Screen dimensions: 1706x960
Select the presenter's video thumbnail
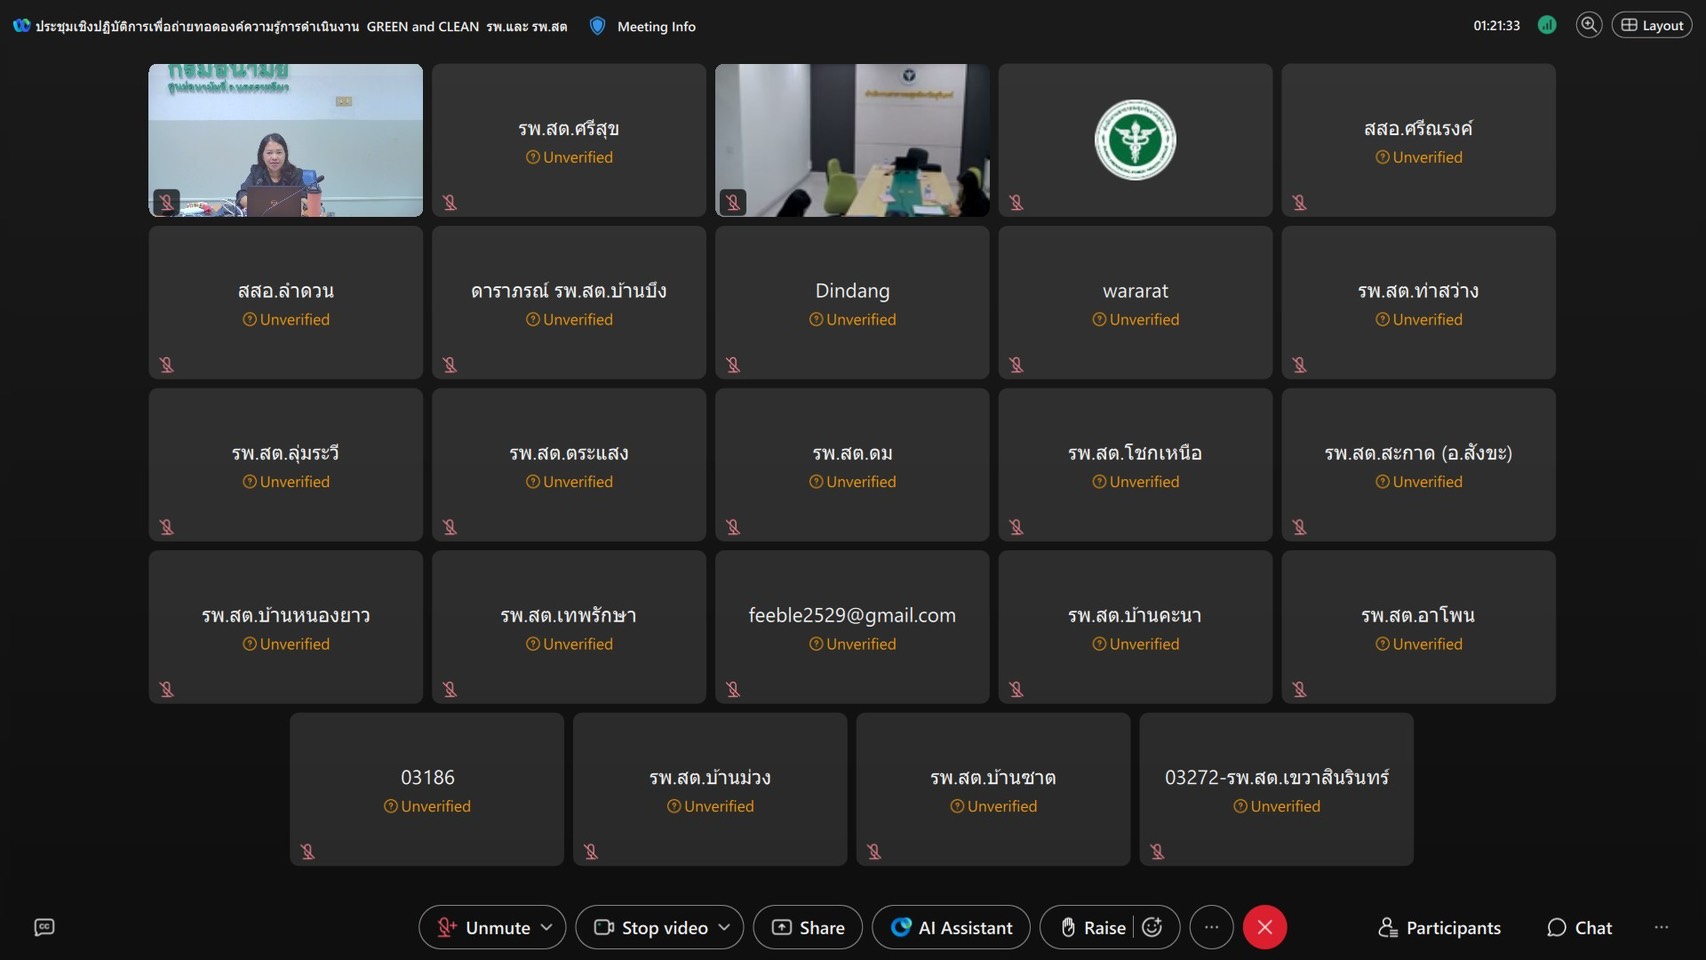(x=285, y=140)
